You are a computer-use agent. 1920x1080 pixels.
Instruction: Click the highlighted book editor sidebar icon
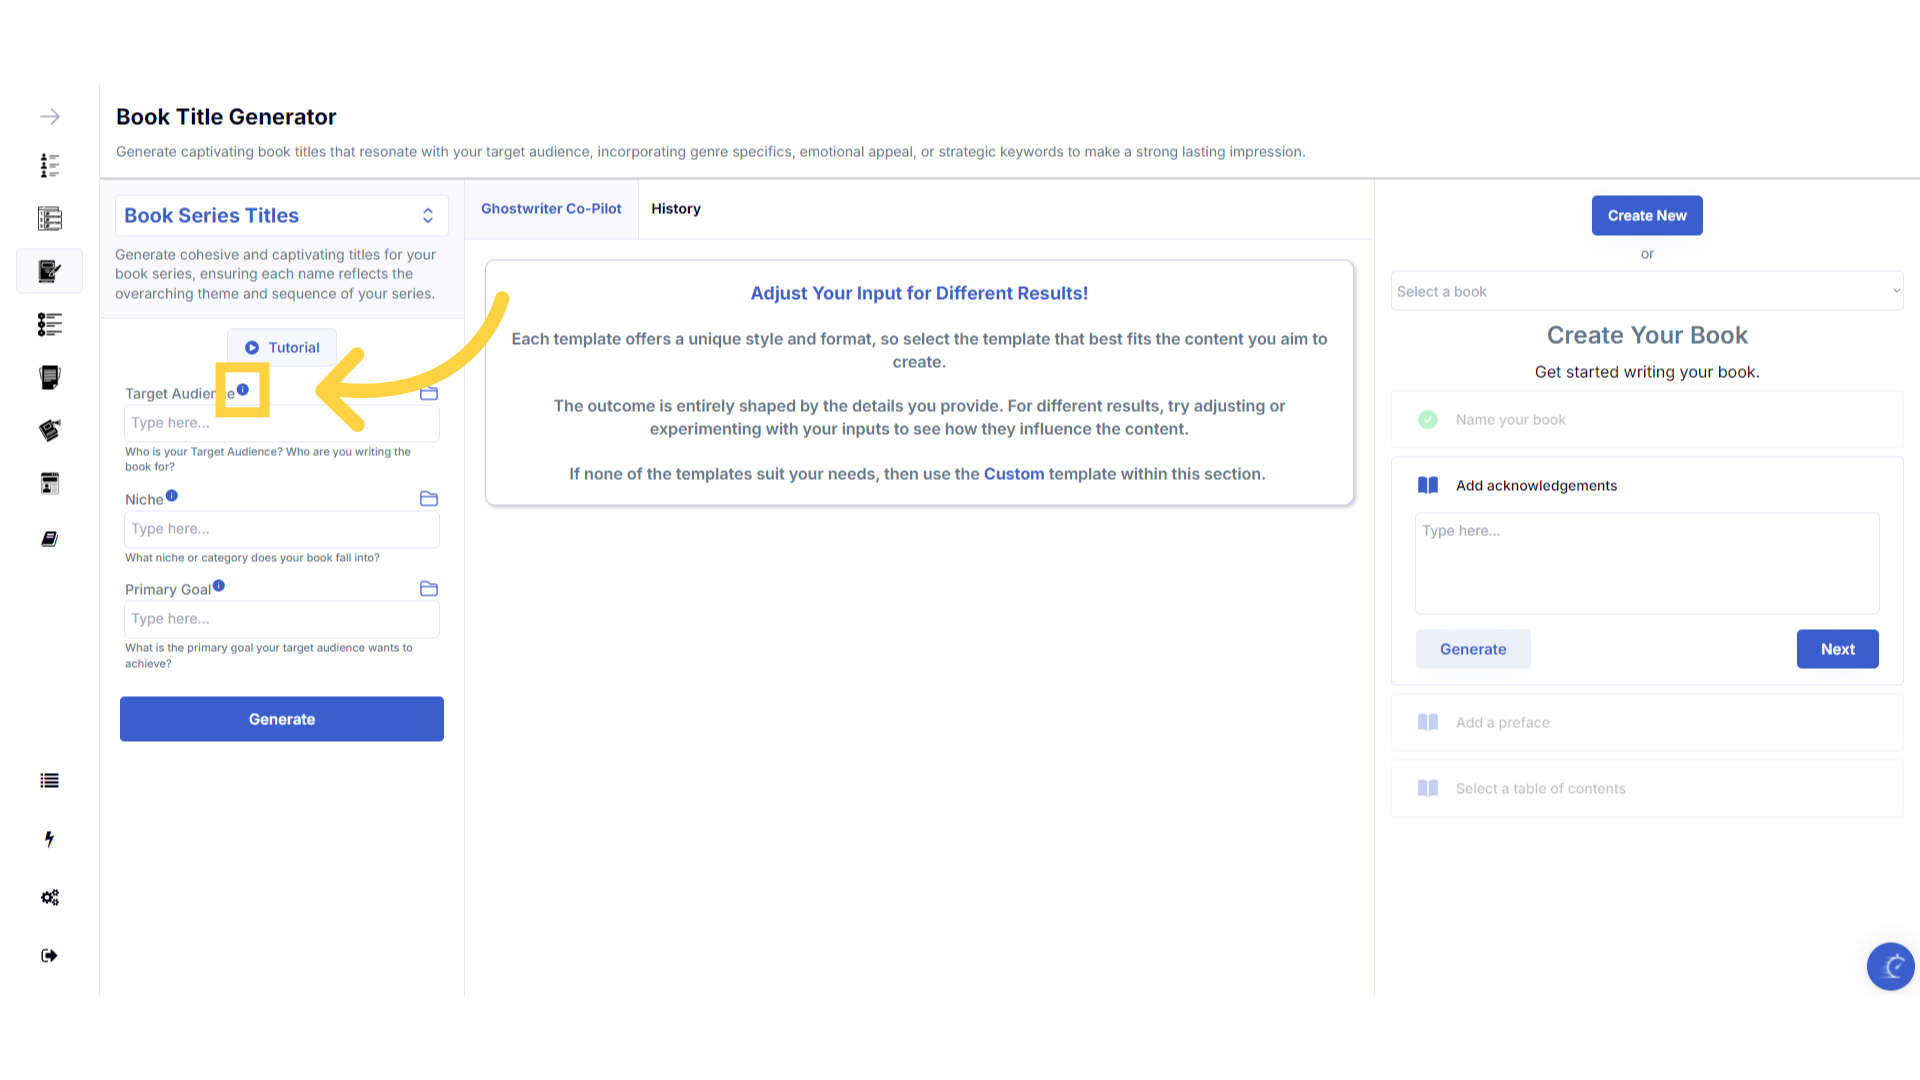coord(49,271)
